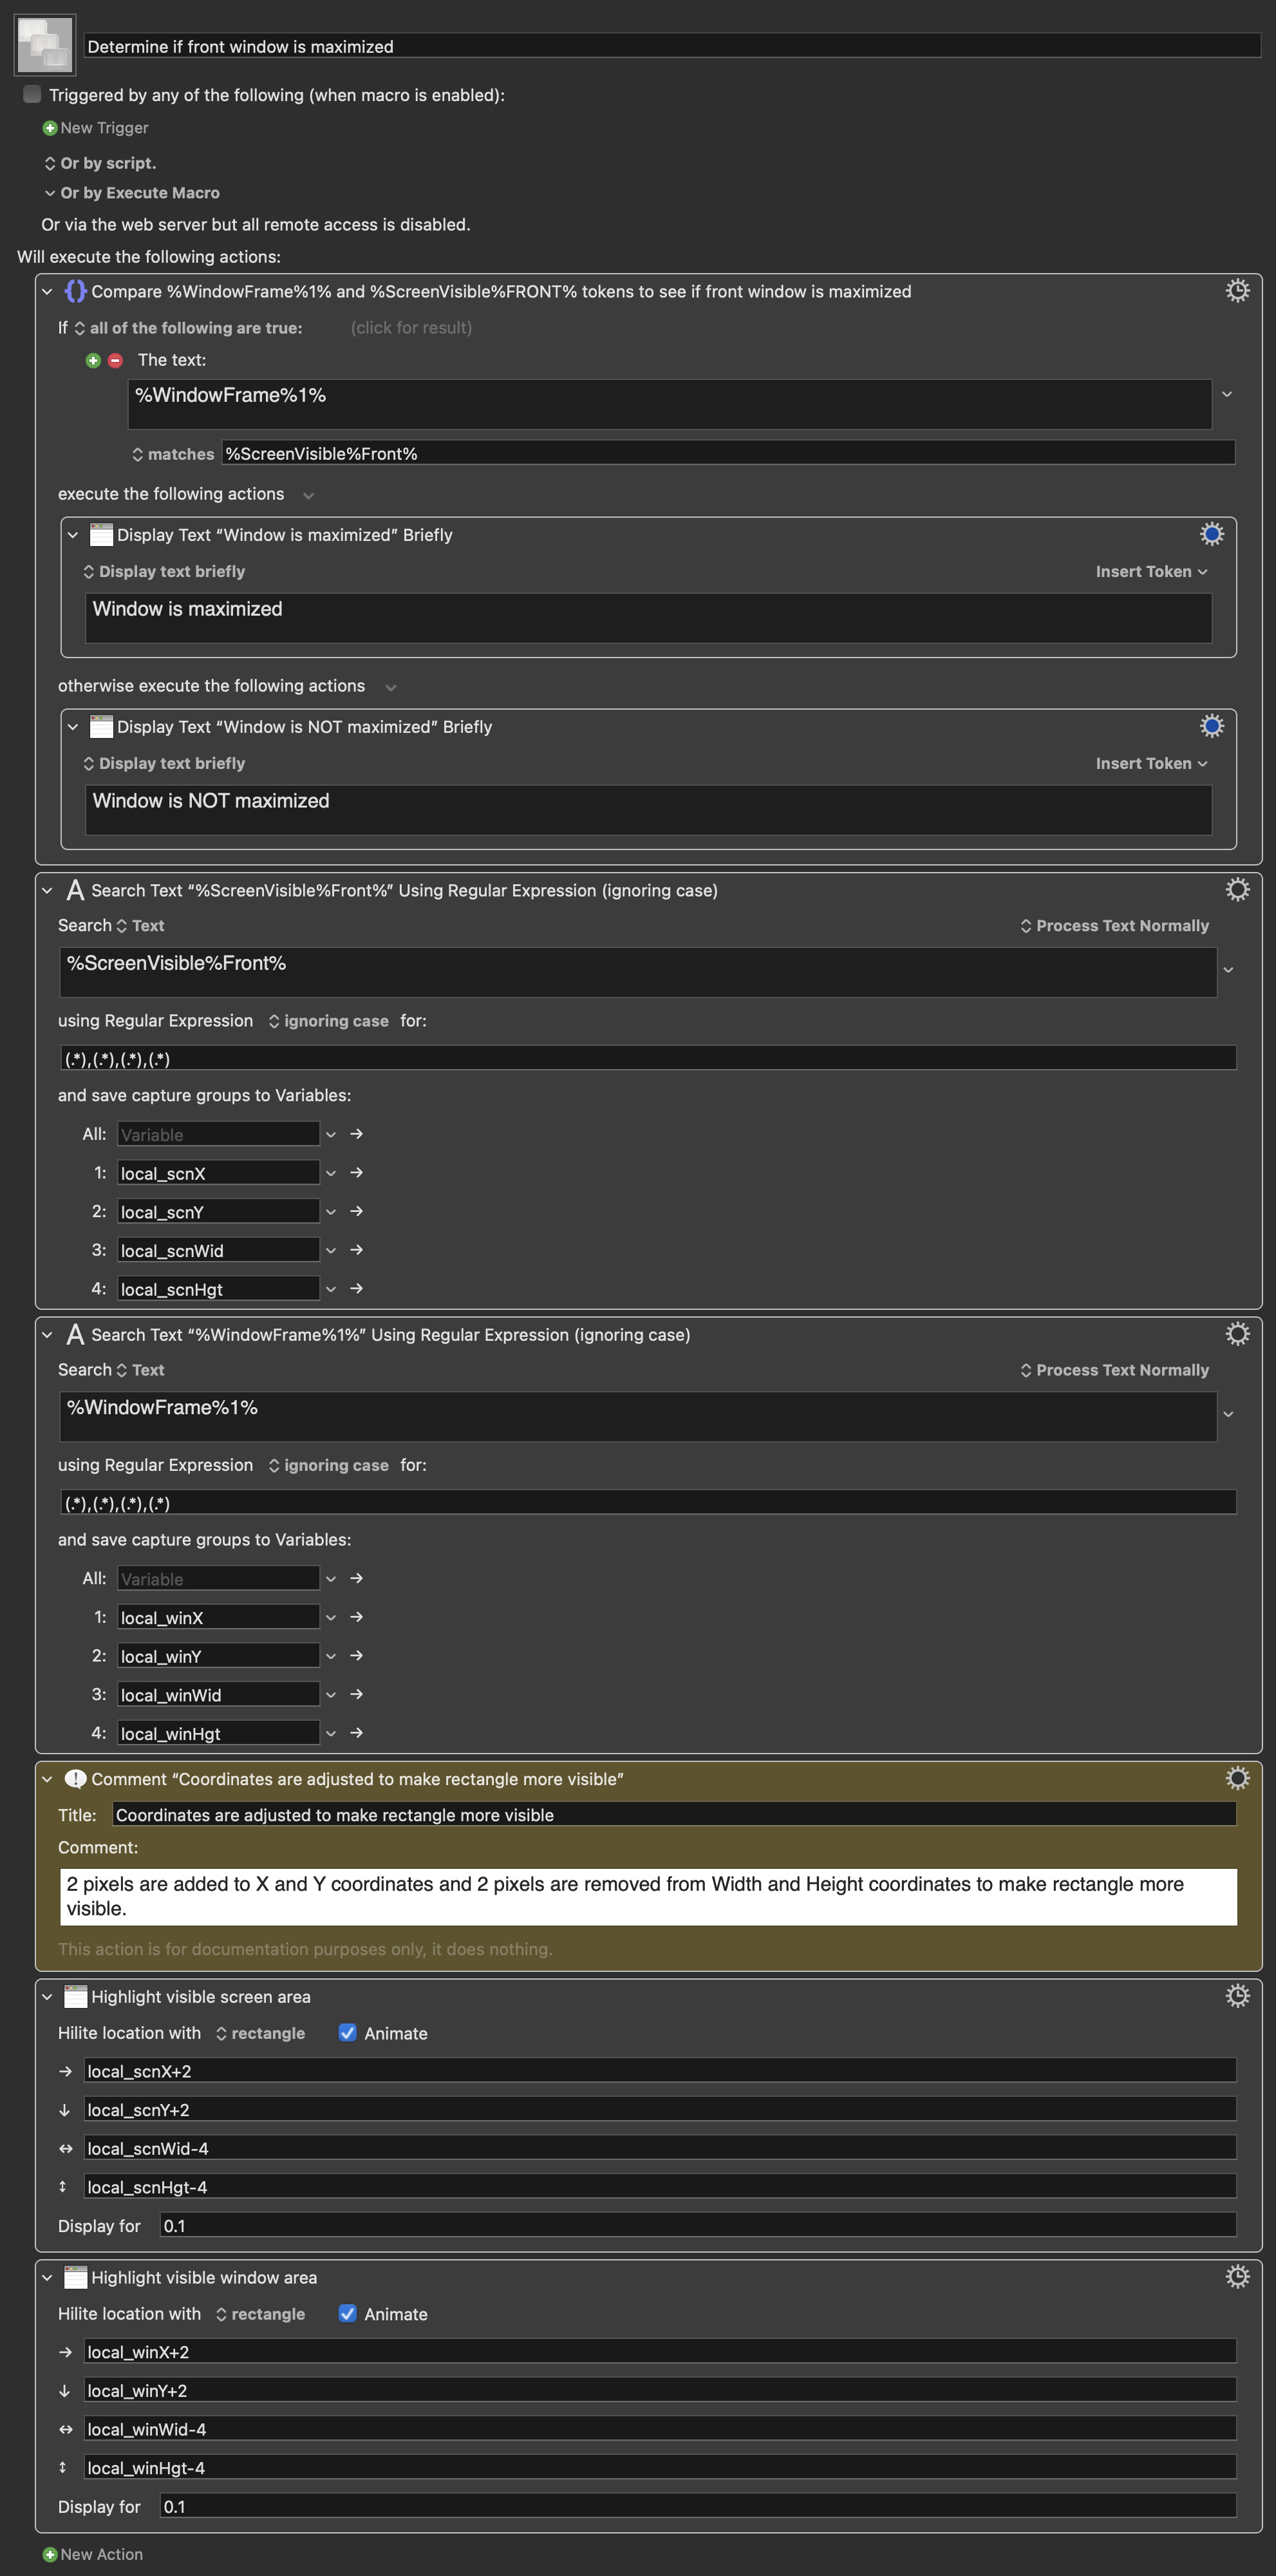Open gear menu of the Comment action
Image resolution: width=1276 pixels, height=2576 pixels.
(1237, 1778)
